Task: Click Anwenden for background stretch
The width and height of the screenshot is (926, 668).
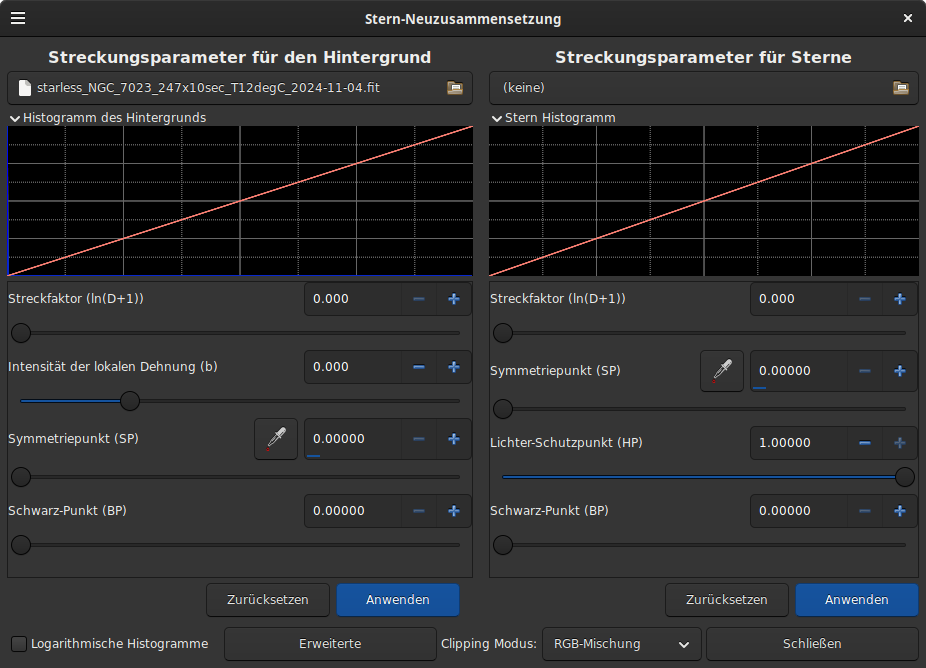Action: (397, 600)
